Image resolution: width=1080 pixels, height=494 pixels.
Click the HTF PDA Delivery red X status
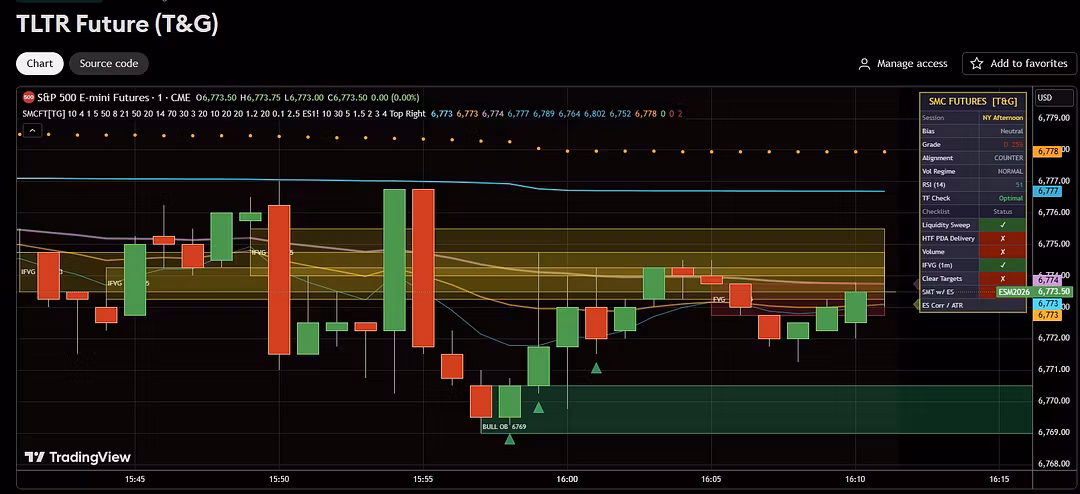(1002, 238)
